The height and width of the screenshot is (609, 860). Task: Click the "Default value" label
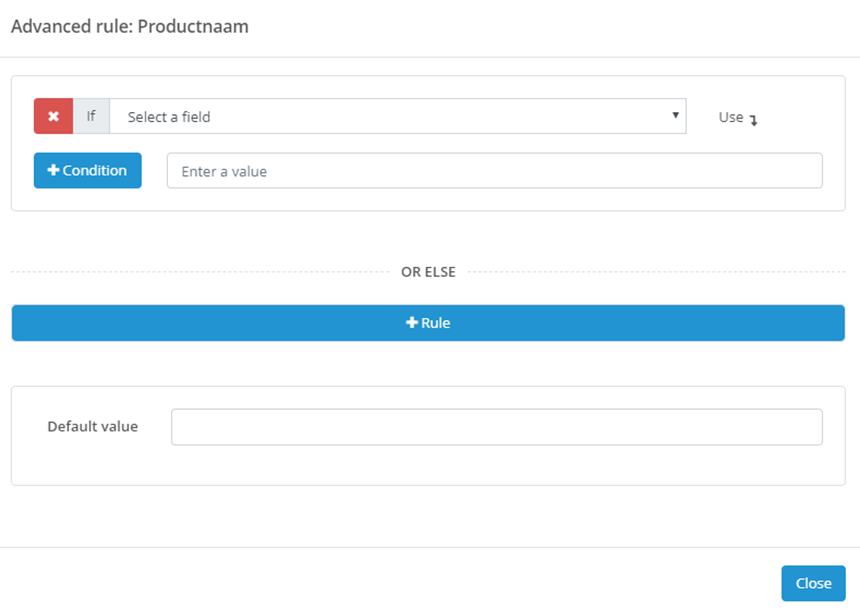click(x=93, y=427)
